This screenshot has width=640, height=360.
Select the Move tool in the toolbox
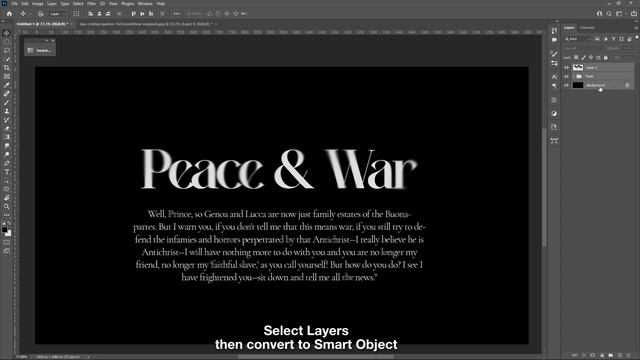[x=7, y=33]
